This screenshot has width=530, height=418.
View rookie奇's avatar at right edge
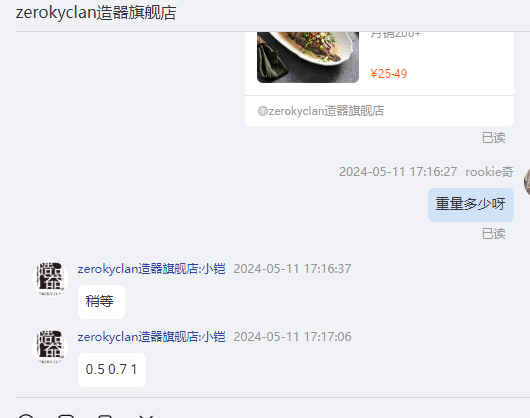click(527, 182)
